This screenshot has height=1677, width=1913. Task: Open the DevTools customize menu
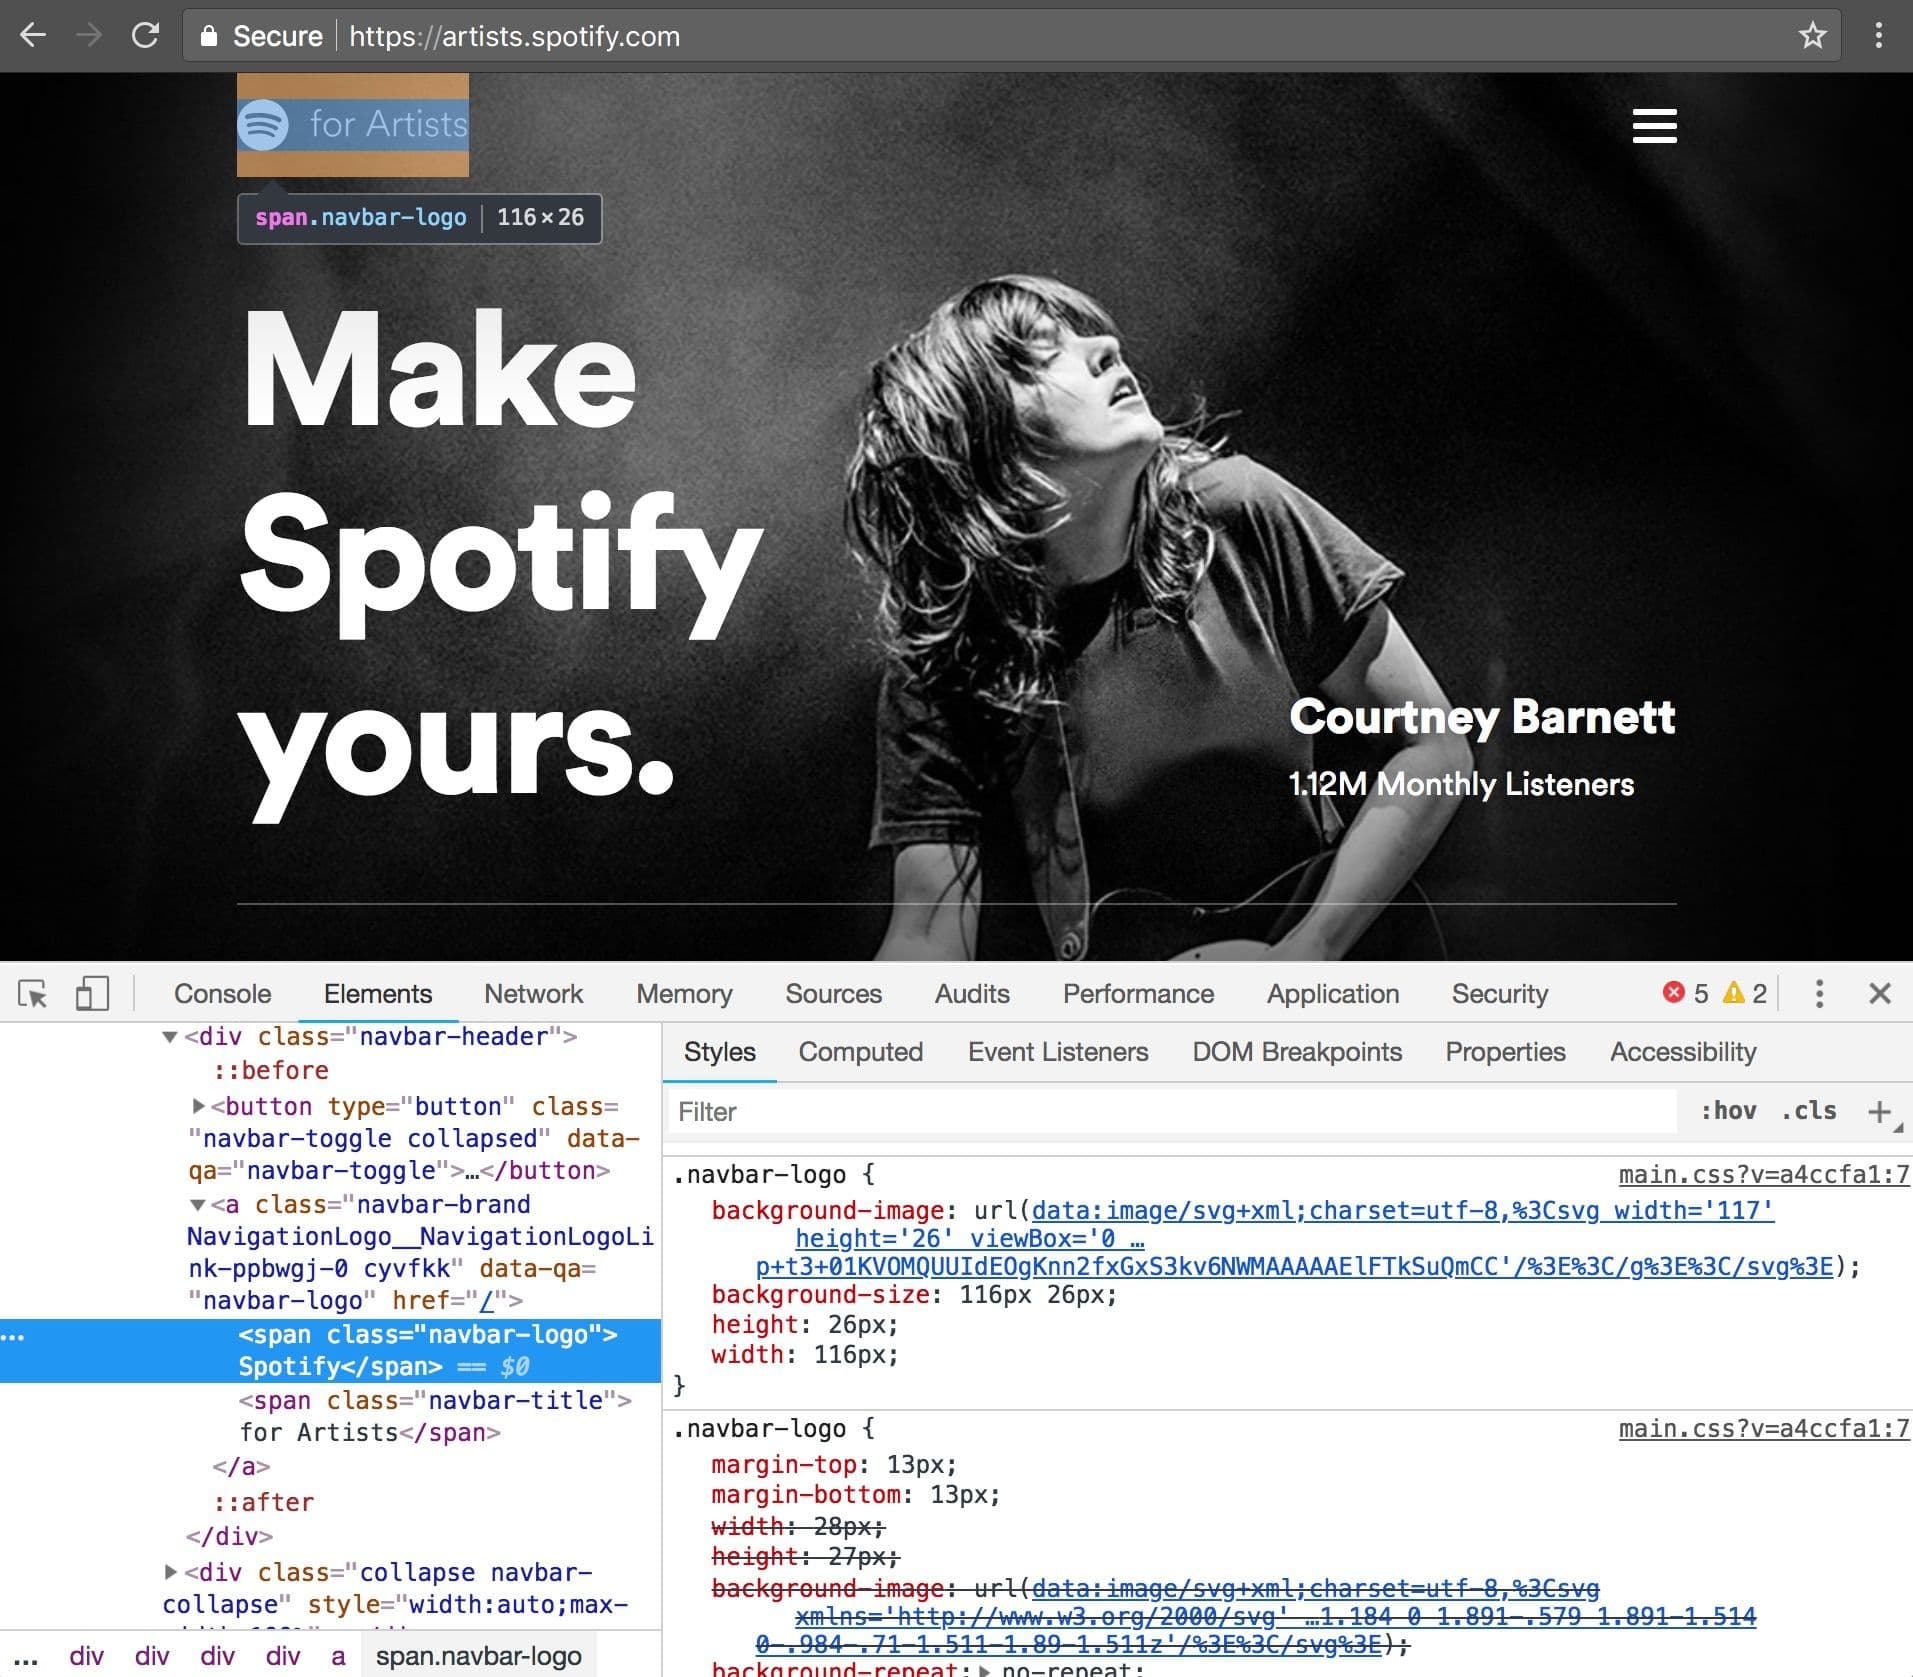tap(1820, 993)
